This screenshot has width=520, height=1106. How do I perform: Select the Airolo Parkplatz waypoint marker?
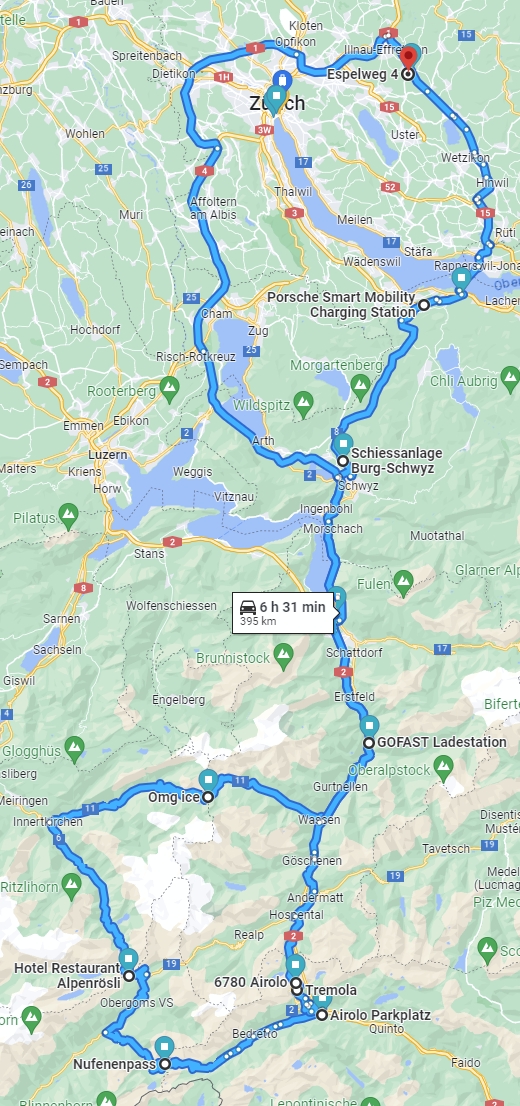322,1016
